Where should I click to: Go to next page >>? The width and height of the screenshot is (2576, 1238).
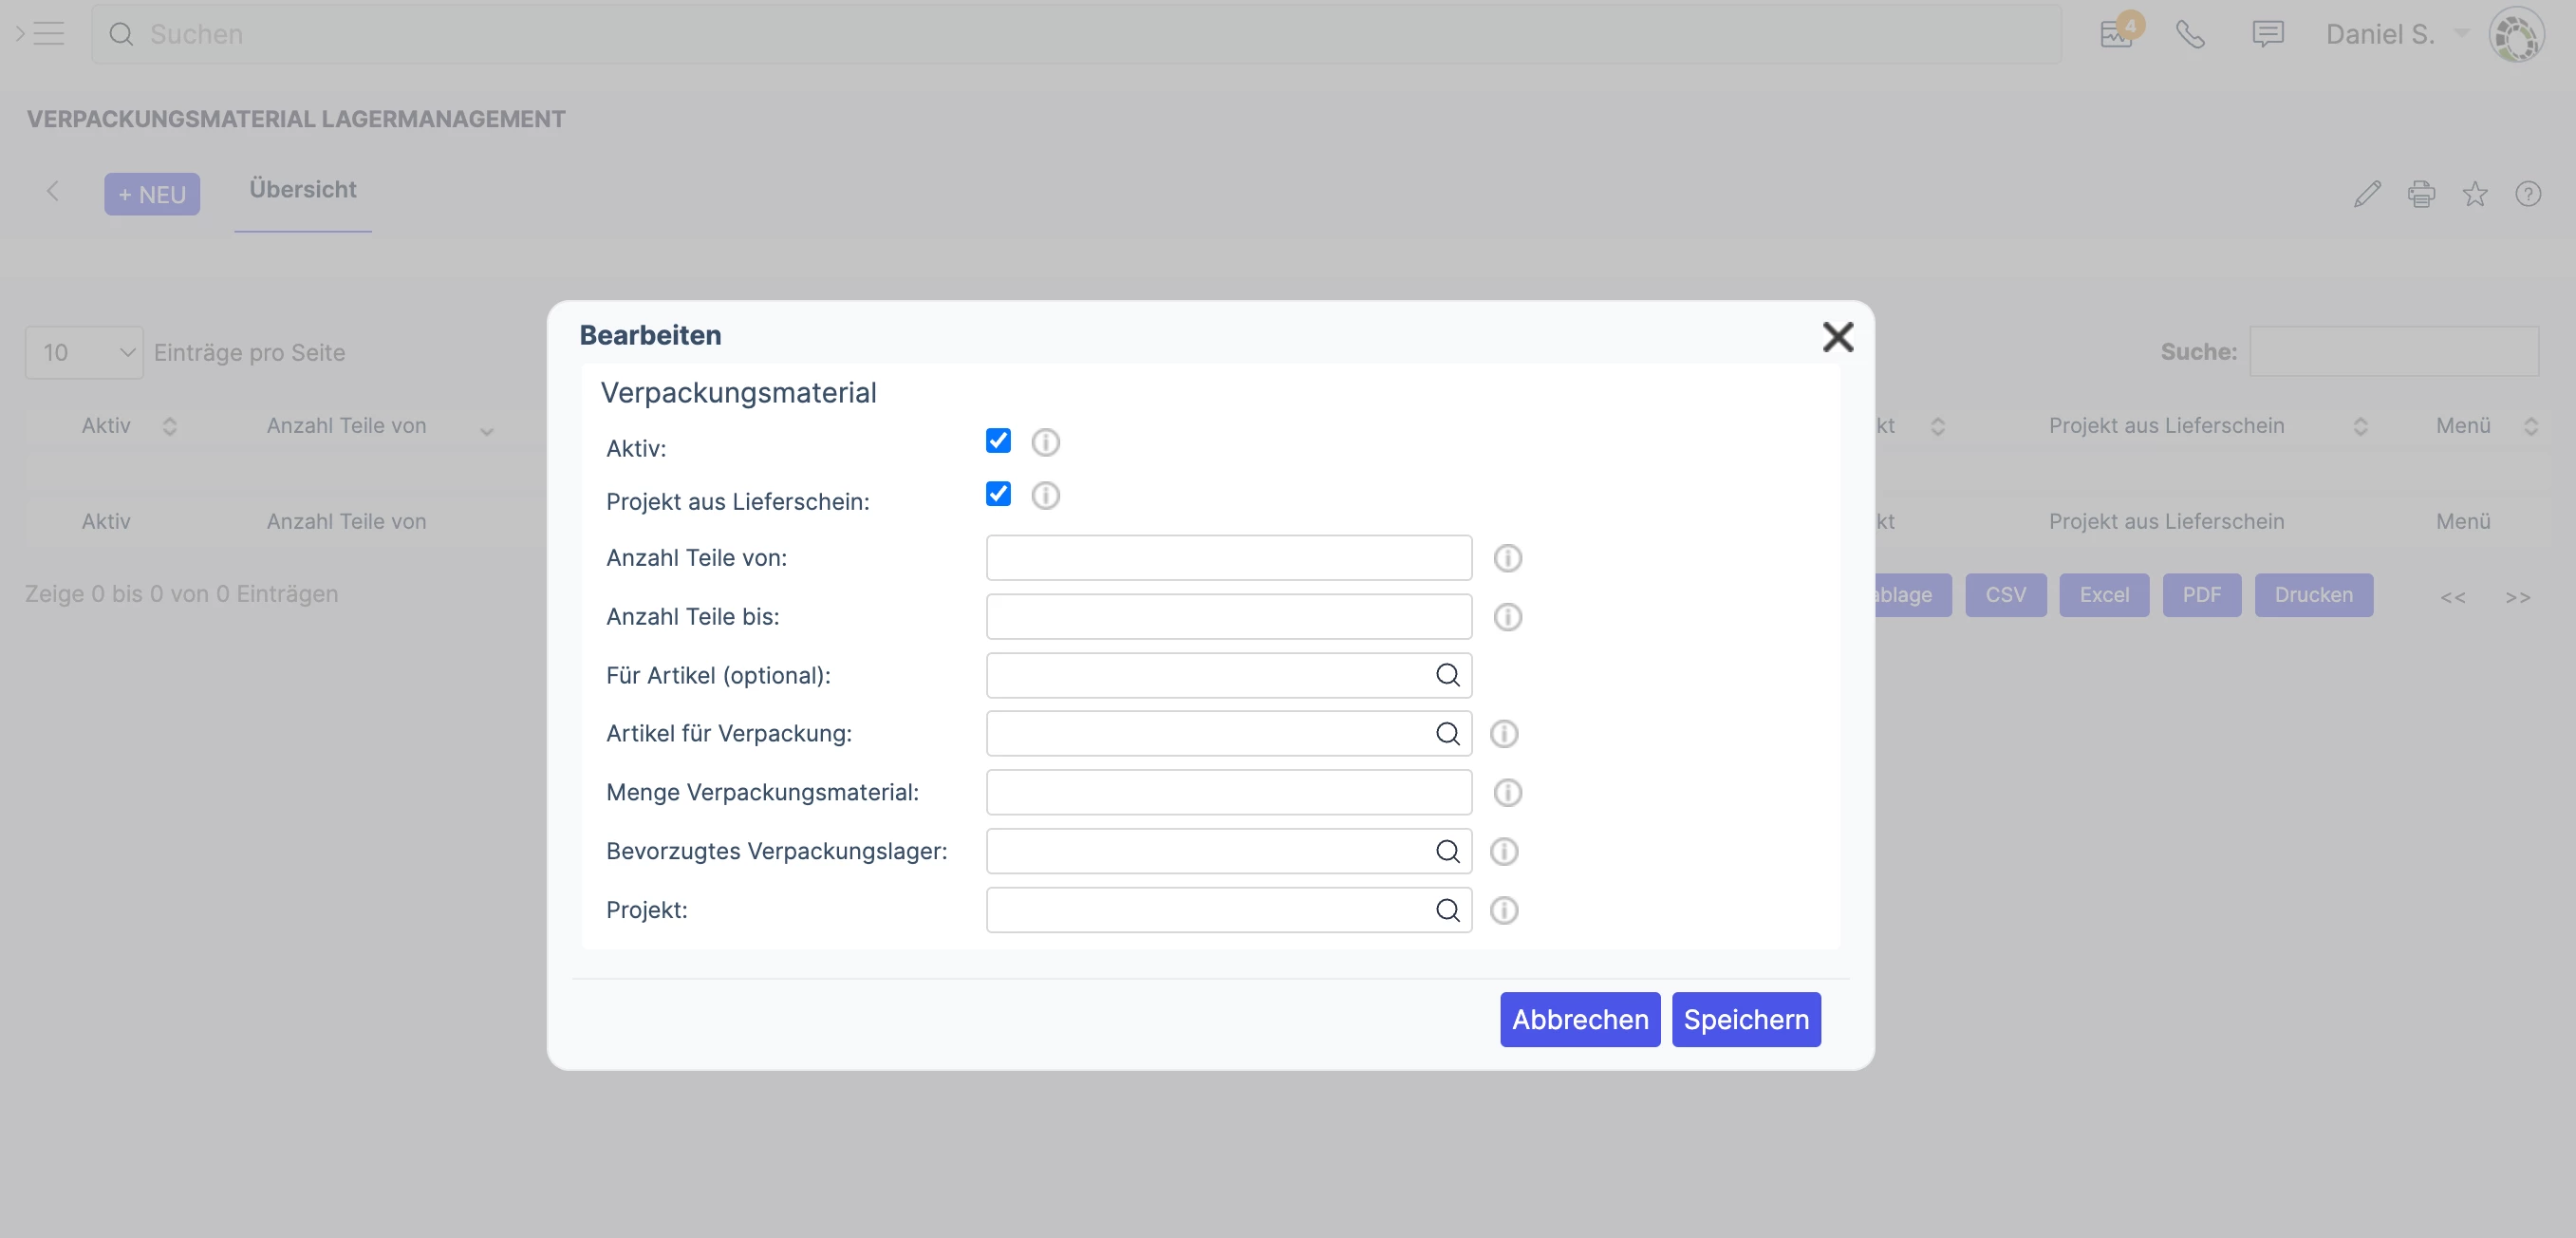(x=2517, y=597)
